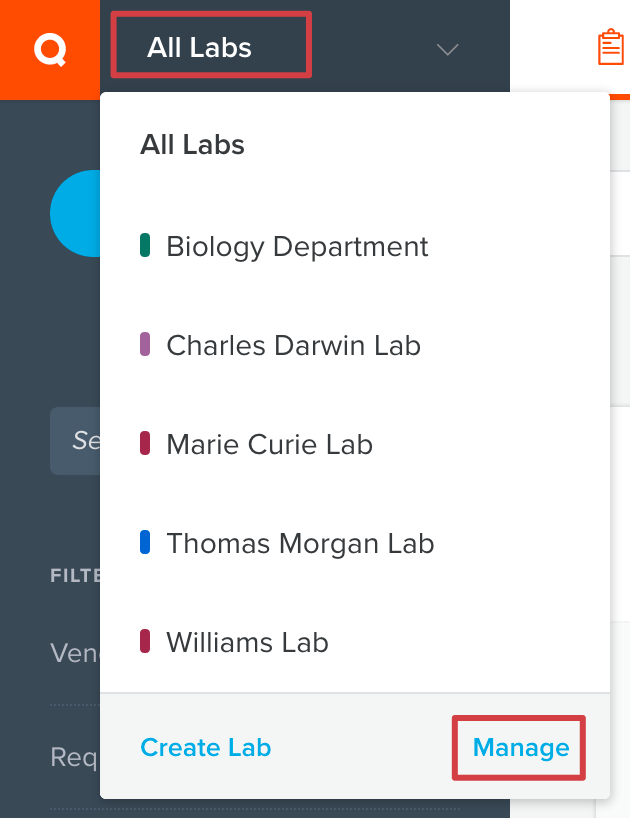Click the partially hidden blue round button
The width and height of the screenshot is (630, 818).
75,213
